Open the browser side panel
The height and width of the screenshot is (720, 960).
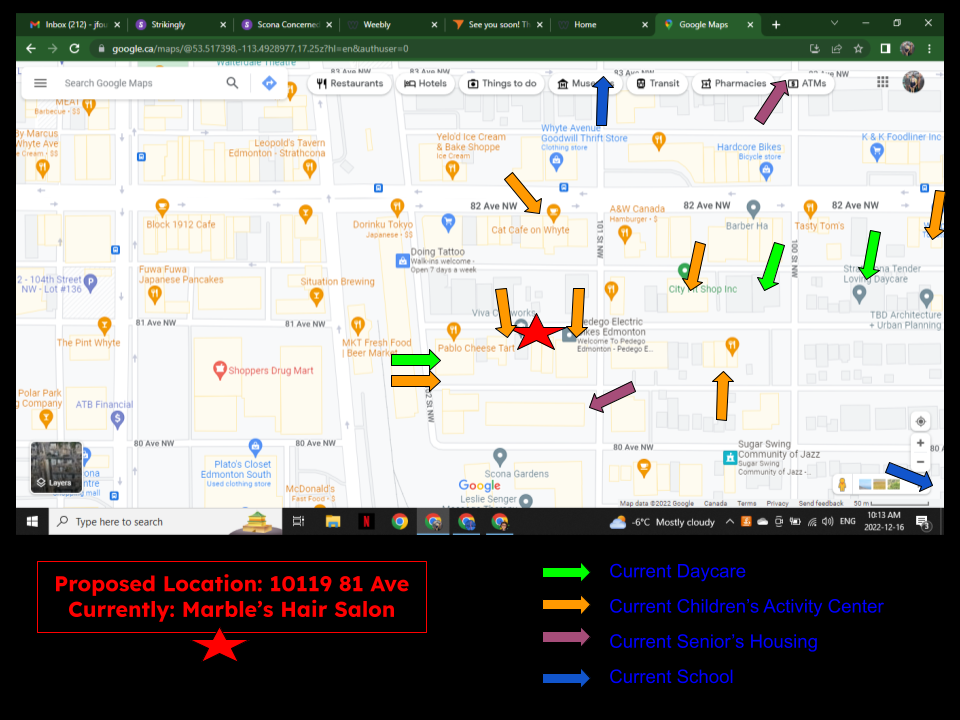885,48
